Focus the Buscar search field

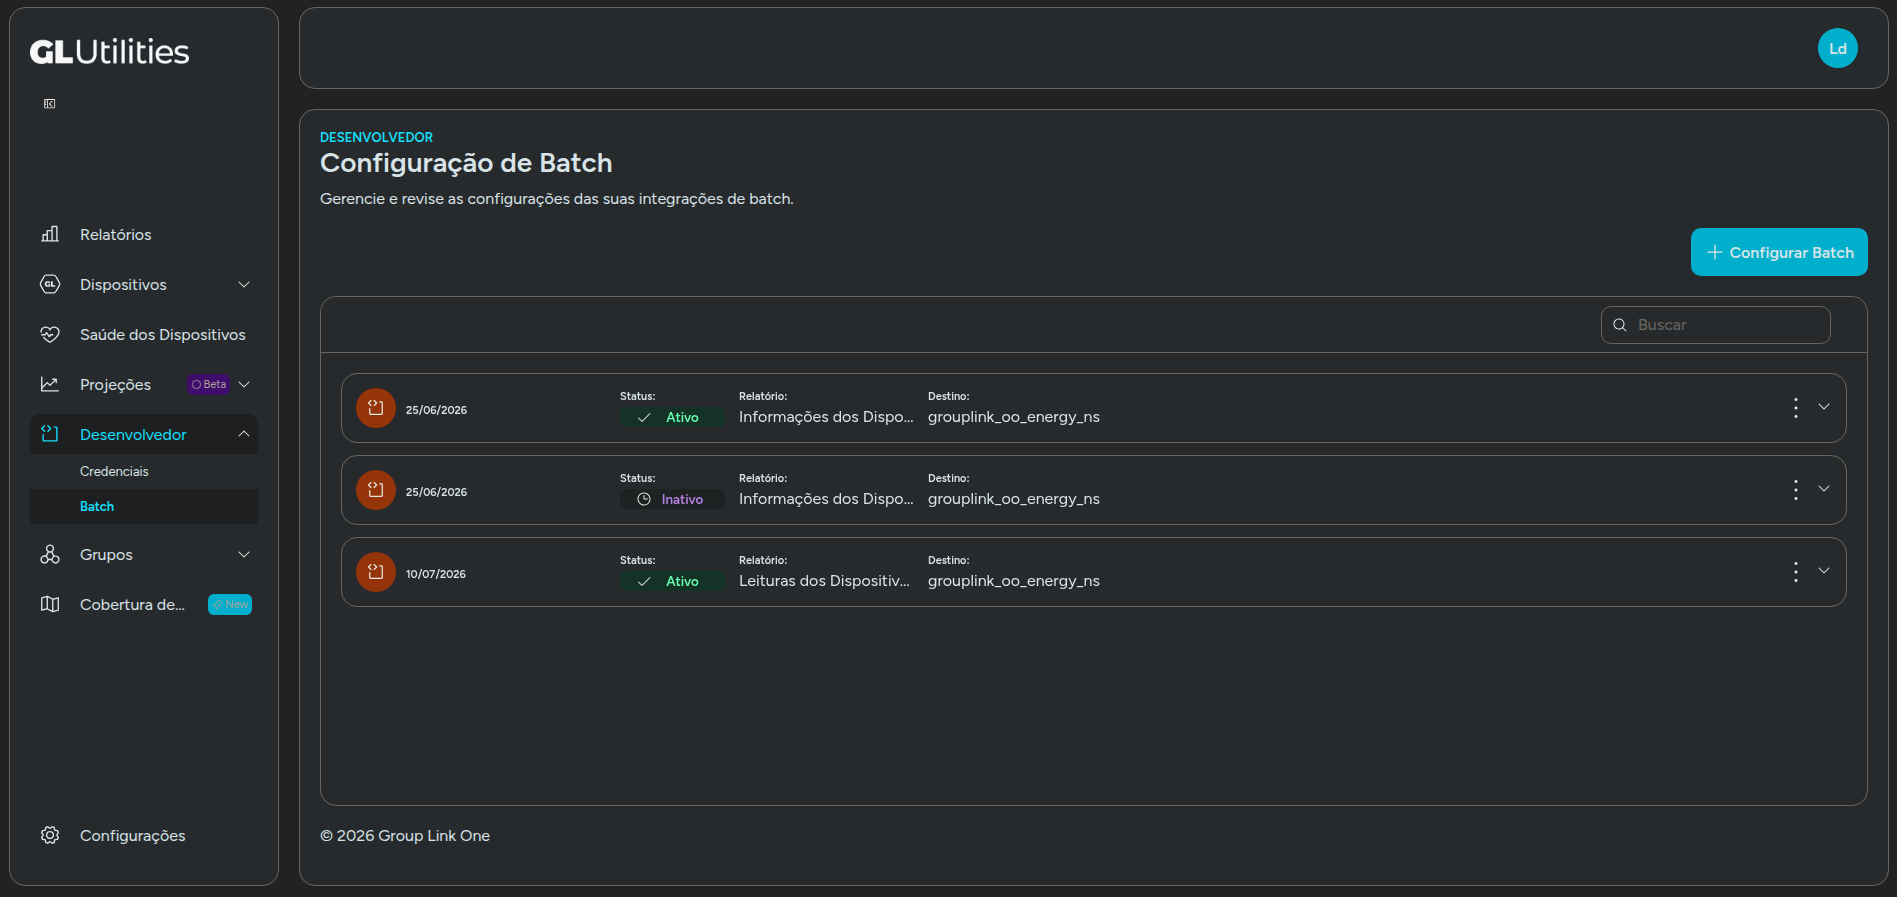1716,325
